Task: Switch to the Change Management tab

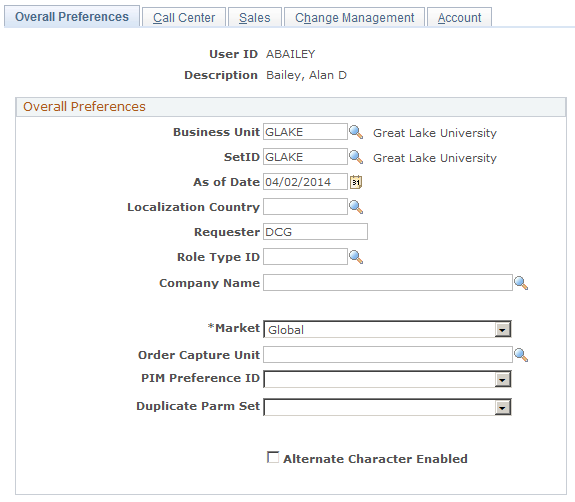Action: pyautogui.click(x=355, y=18)
